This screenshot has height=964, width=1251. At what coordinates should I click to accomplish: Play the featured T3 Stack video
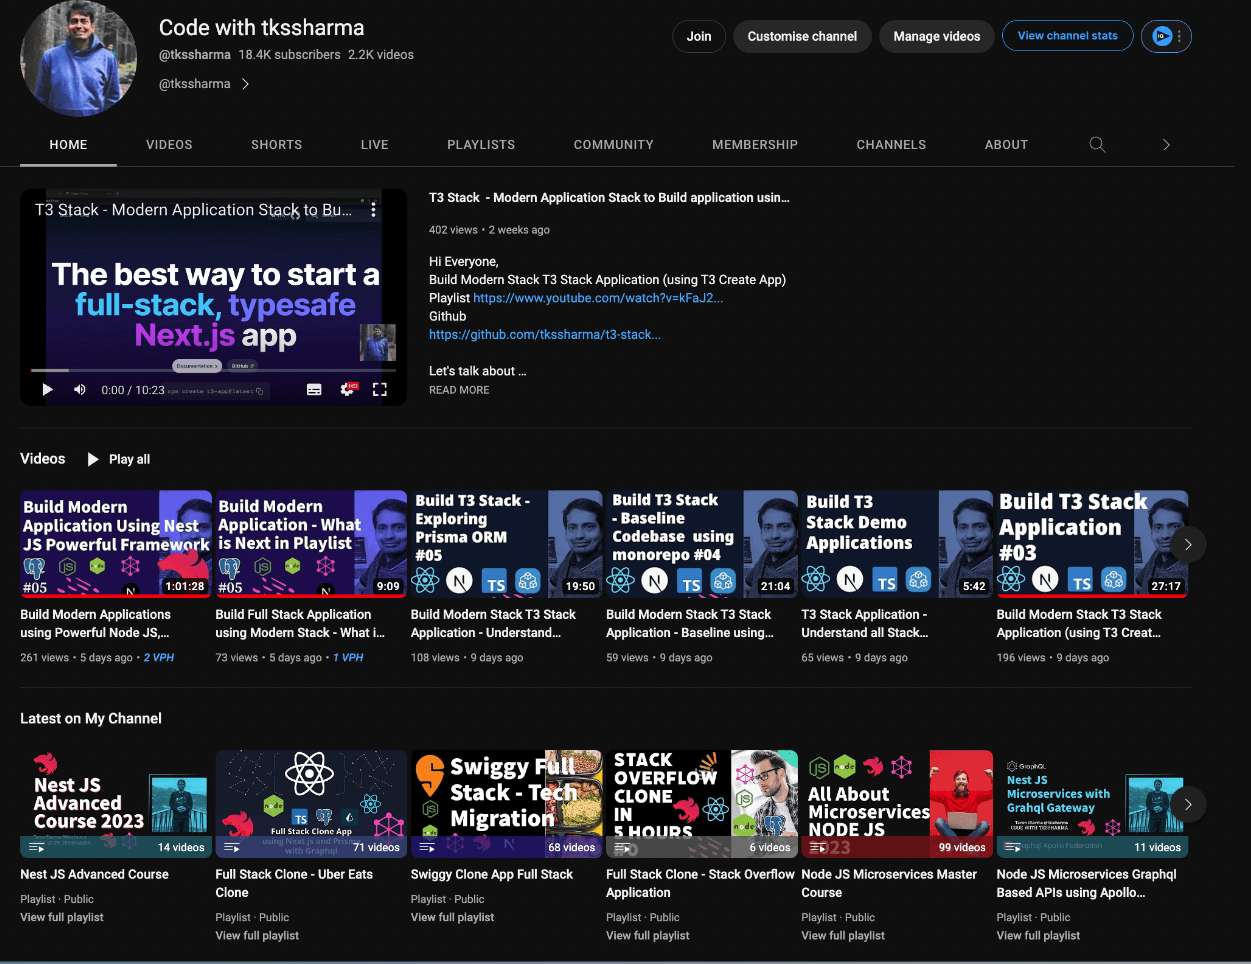point(47,390)
